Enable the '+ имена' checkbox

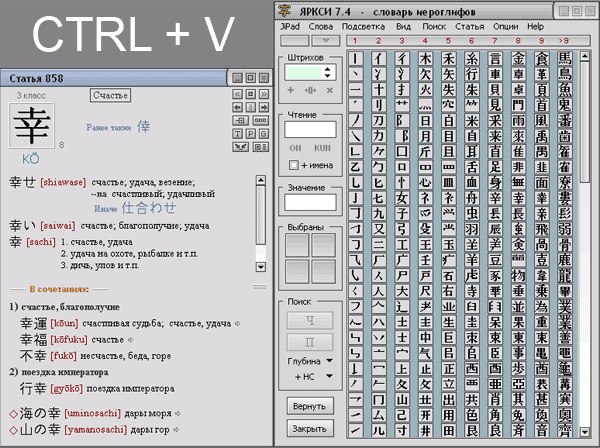(293, 165)
